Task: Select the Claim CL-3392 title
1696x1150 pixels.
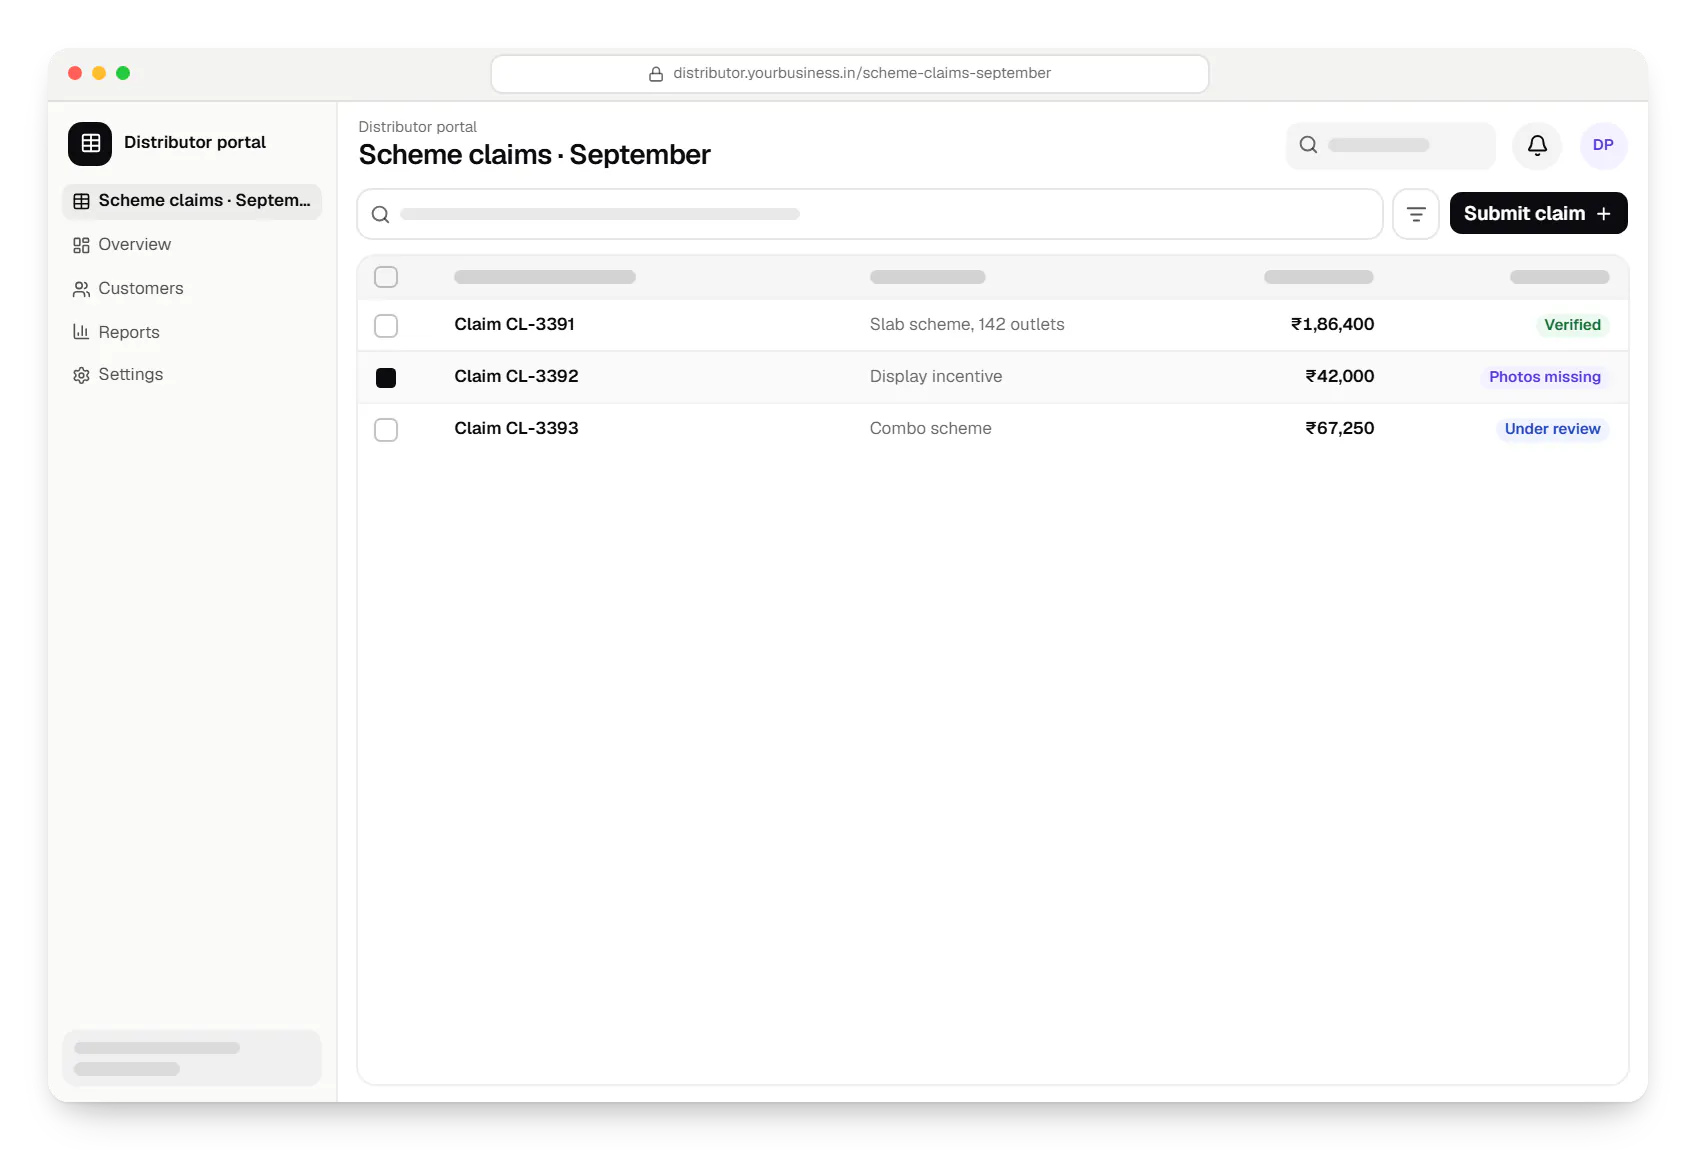Action: click(516, 376)
